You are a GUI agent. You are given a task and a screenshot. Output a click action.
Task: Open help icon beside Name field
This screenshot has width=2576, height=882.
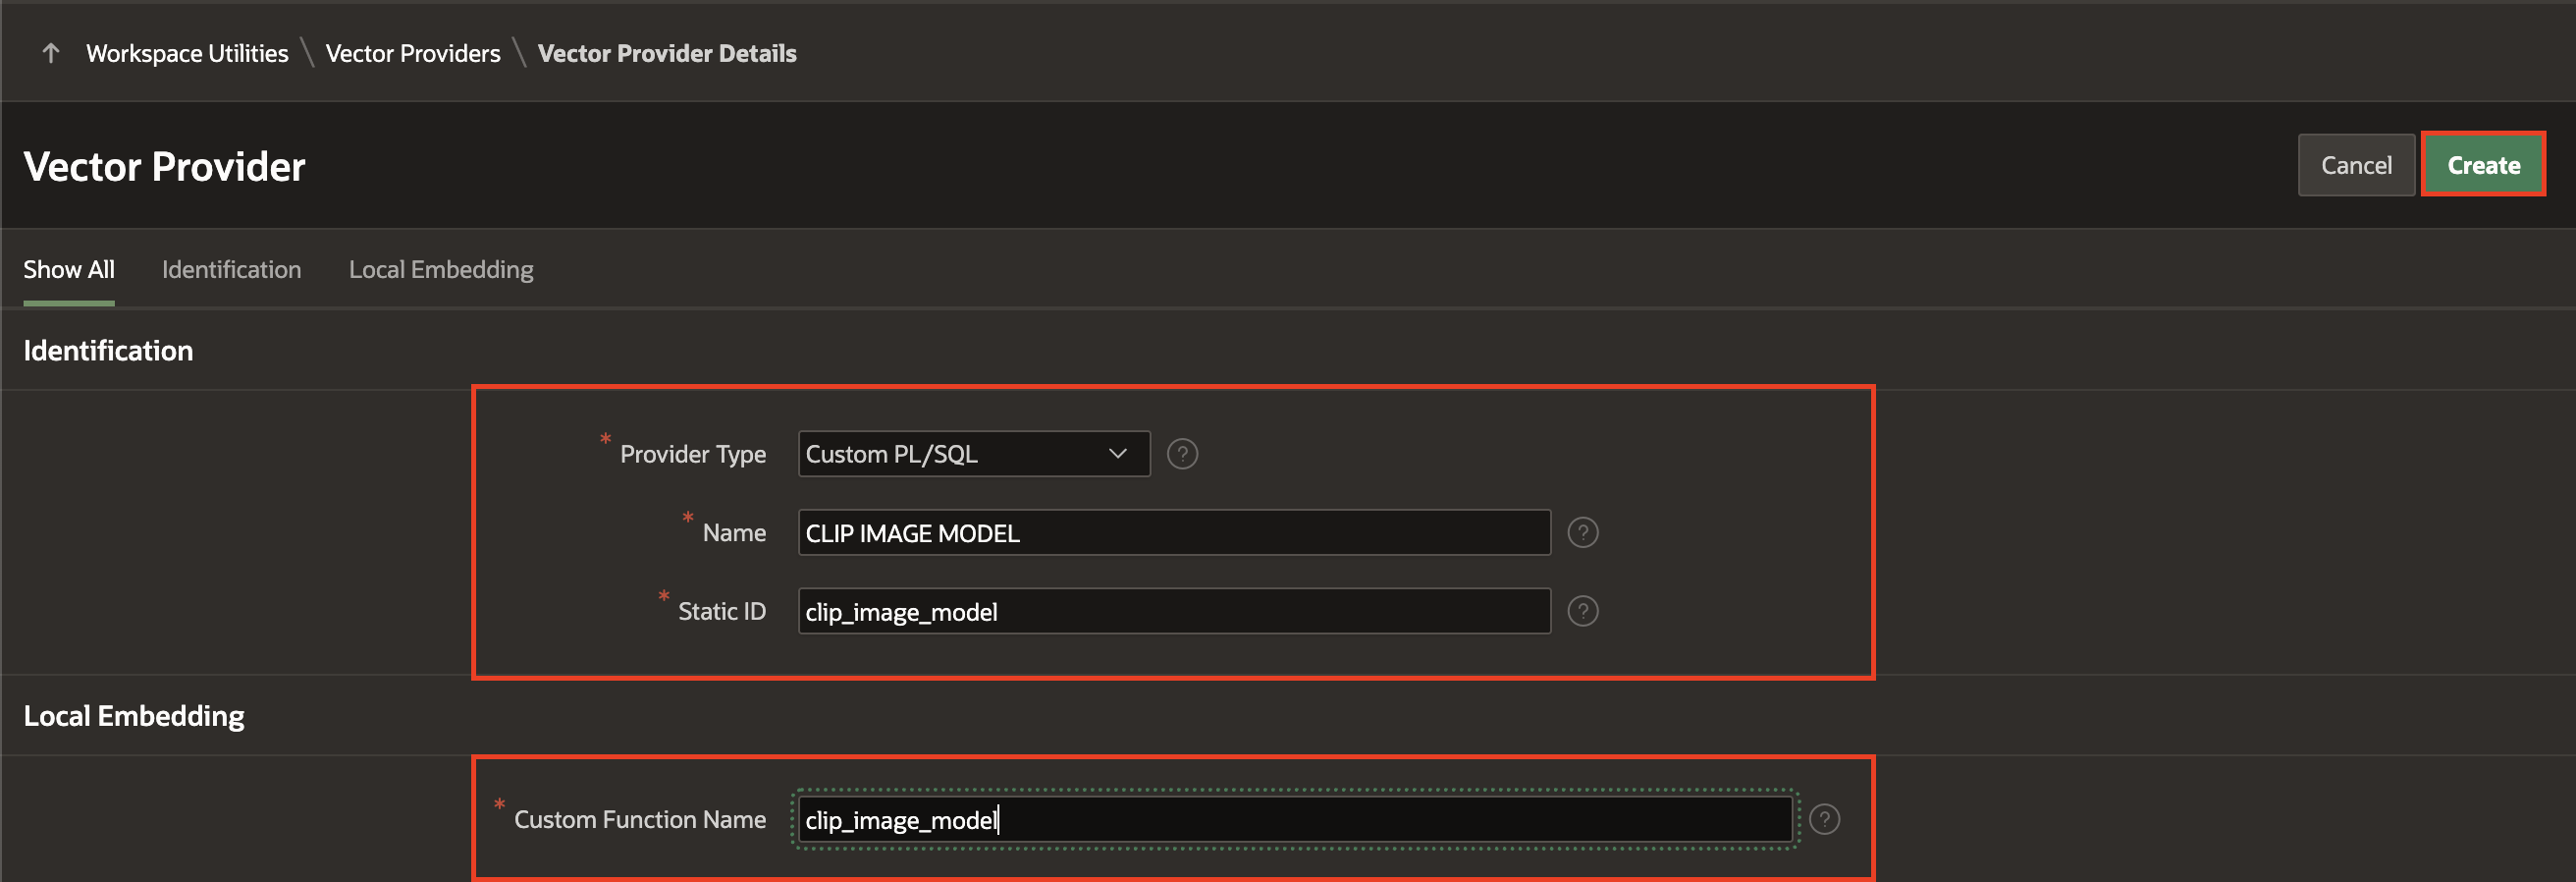(x=1582, y=533)
